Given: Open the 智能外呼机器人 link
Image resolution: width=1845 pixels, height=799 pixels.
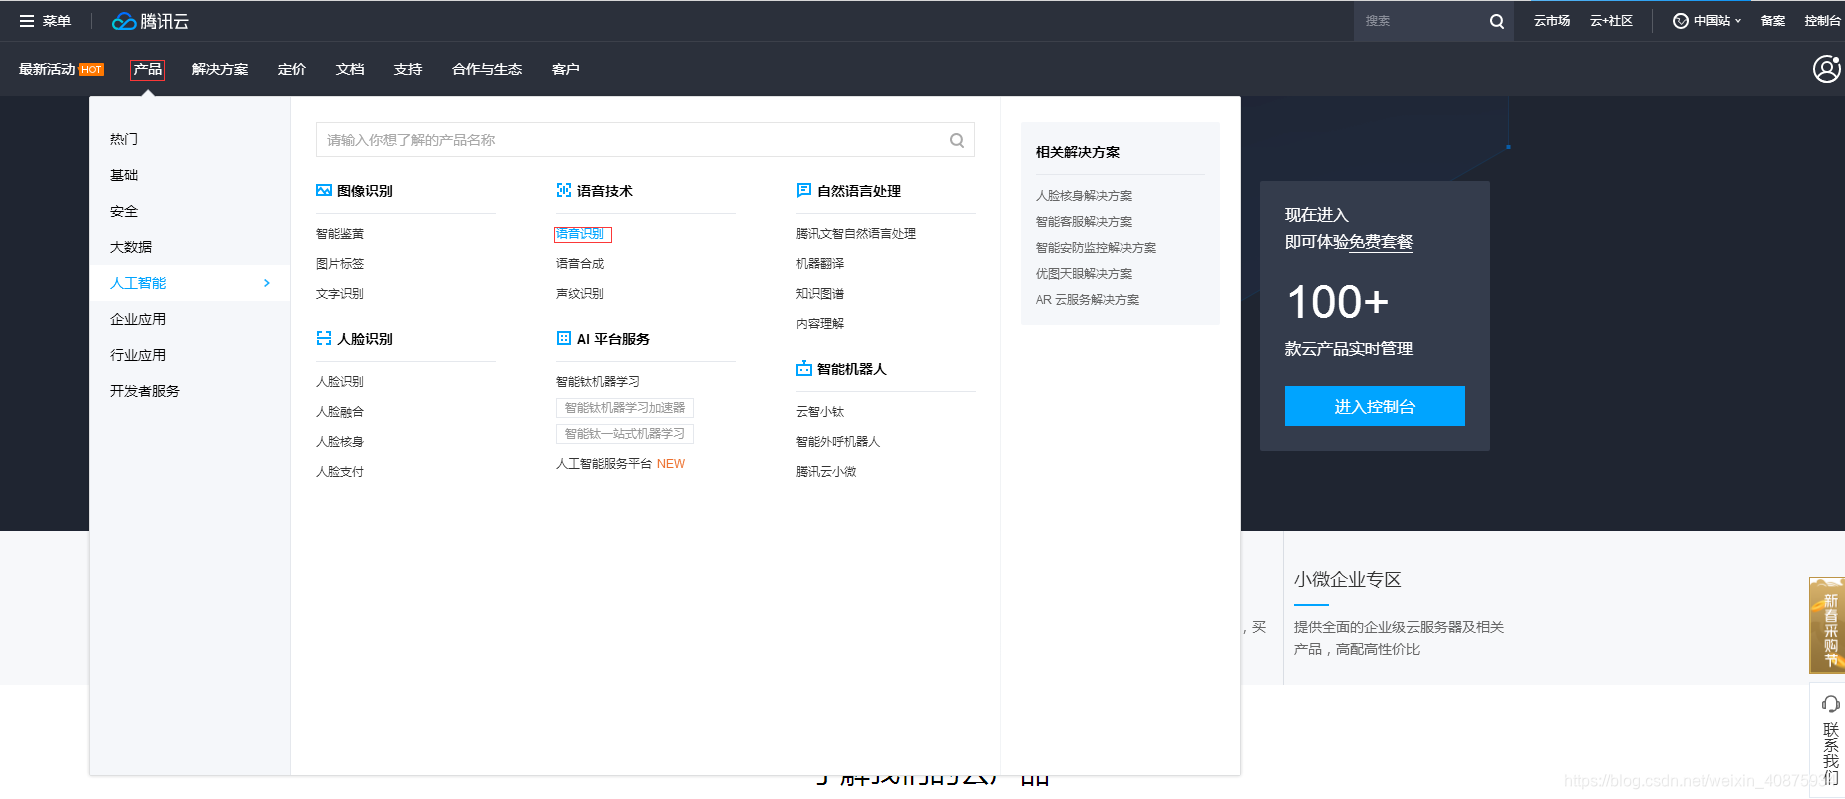Looking at the screenshot, I should point(838,441).
